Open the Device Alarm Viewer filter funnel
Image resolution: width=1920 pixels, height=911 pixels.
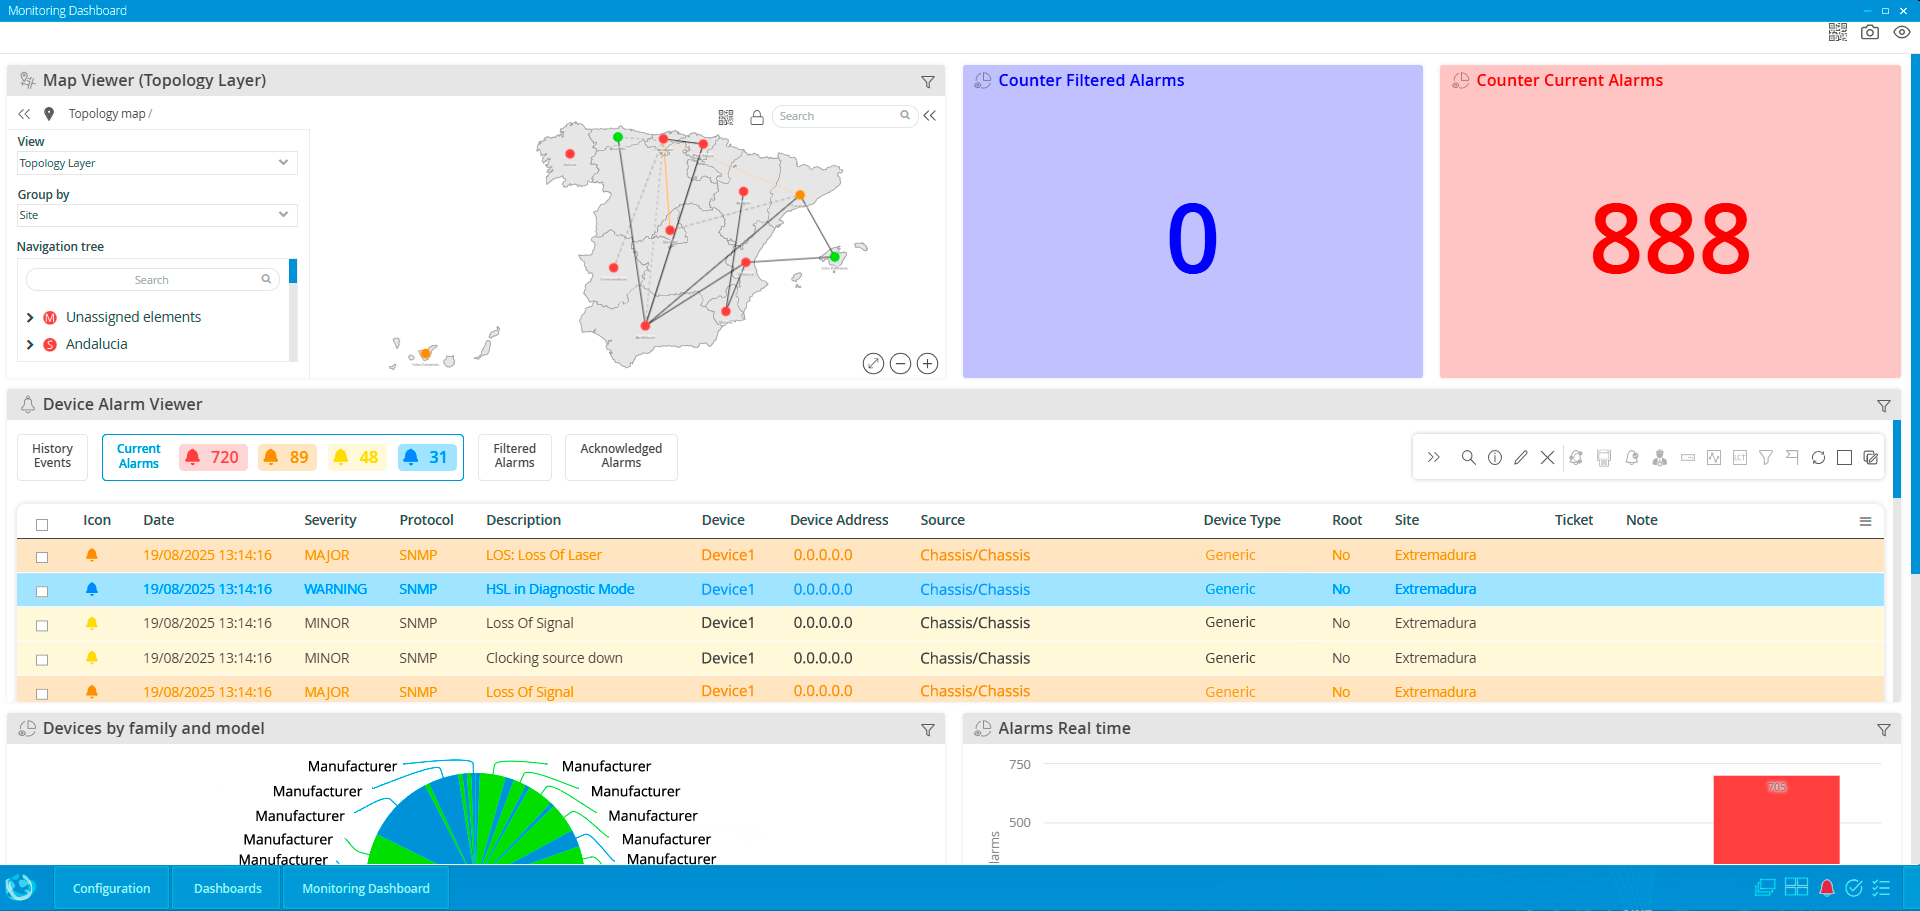(1884, 406)
